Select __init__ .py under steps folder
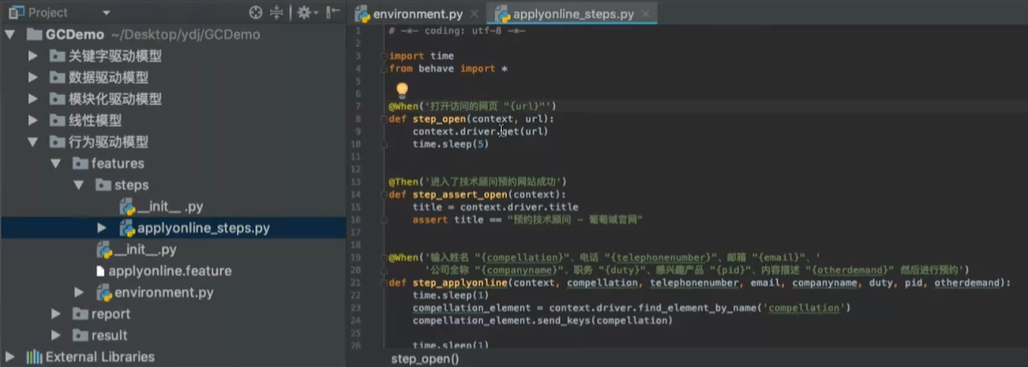This screenshot has width=1028, height=367. [x=170, y=206]
